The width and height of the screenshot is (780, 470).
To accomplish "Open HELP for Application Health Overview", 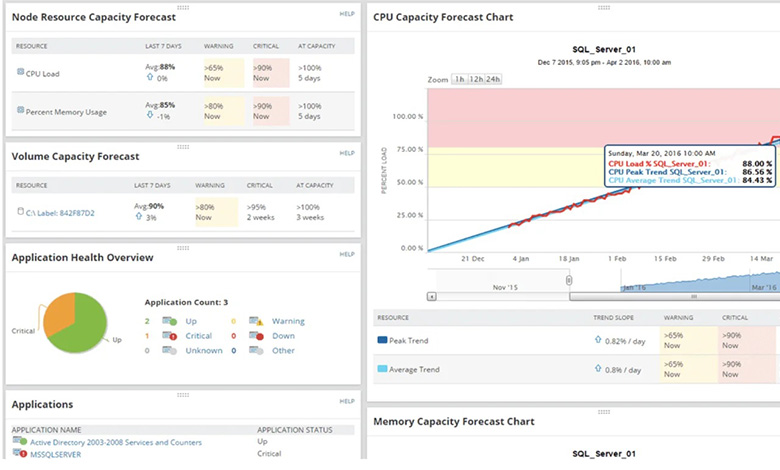I will pyautogui.click(x=347, y=254).
